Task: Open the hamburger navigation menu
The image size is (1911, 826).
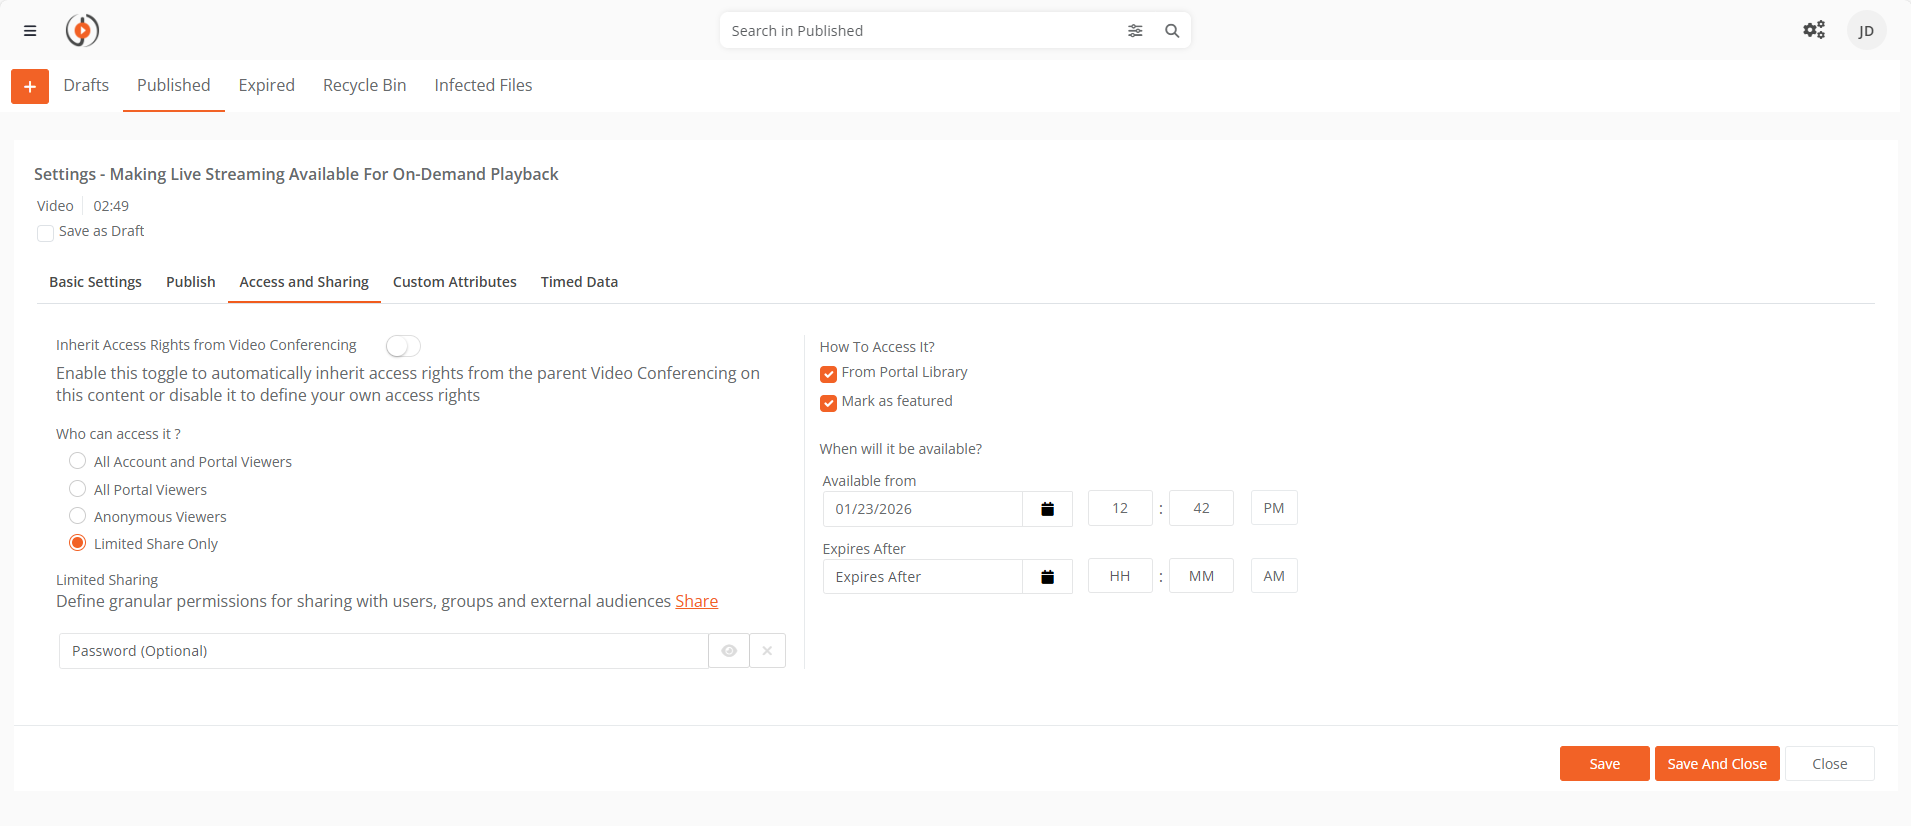Action: [30, 31]
